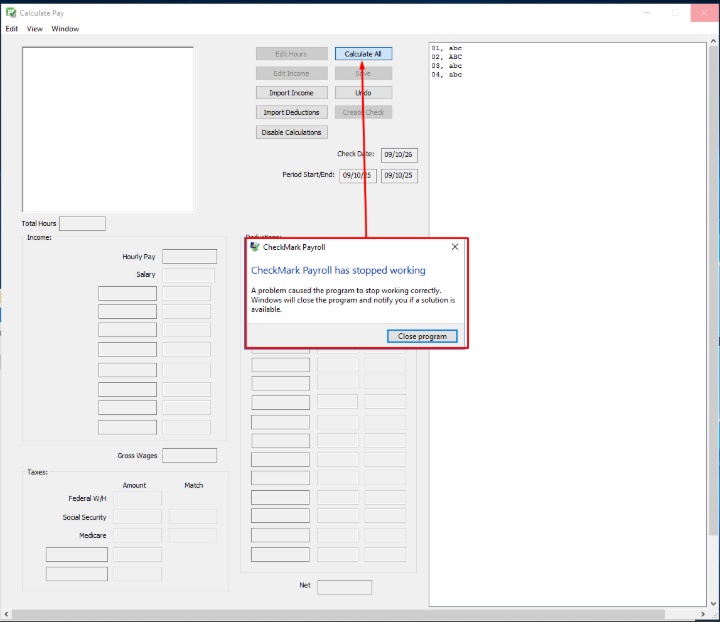Click the Social Security amount field
The image size is (720, 622).
click(x=137, y=517)
